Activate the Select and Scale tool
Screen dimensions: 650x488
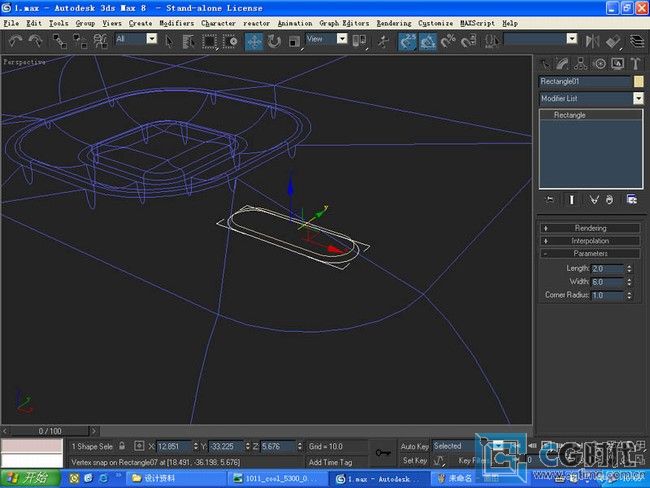tap(294, 41)
